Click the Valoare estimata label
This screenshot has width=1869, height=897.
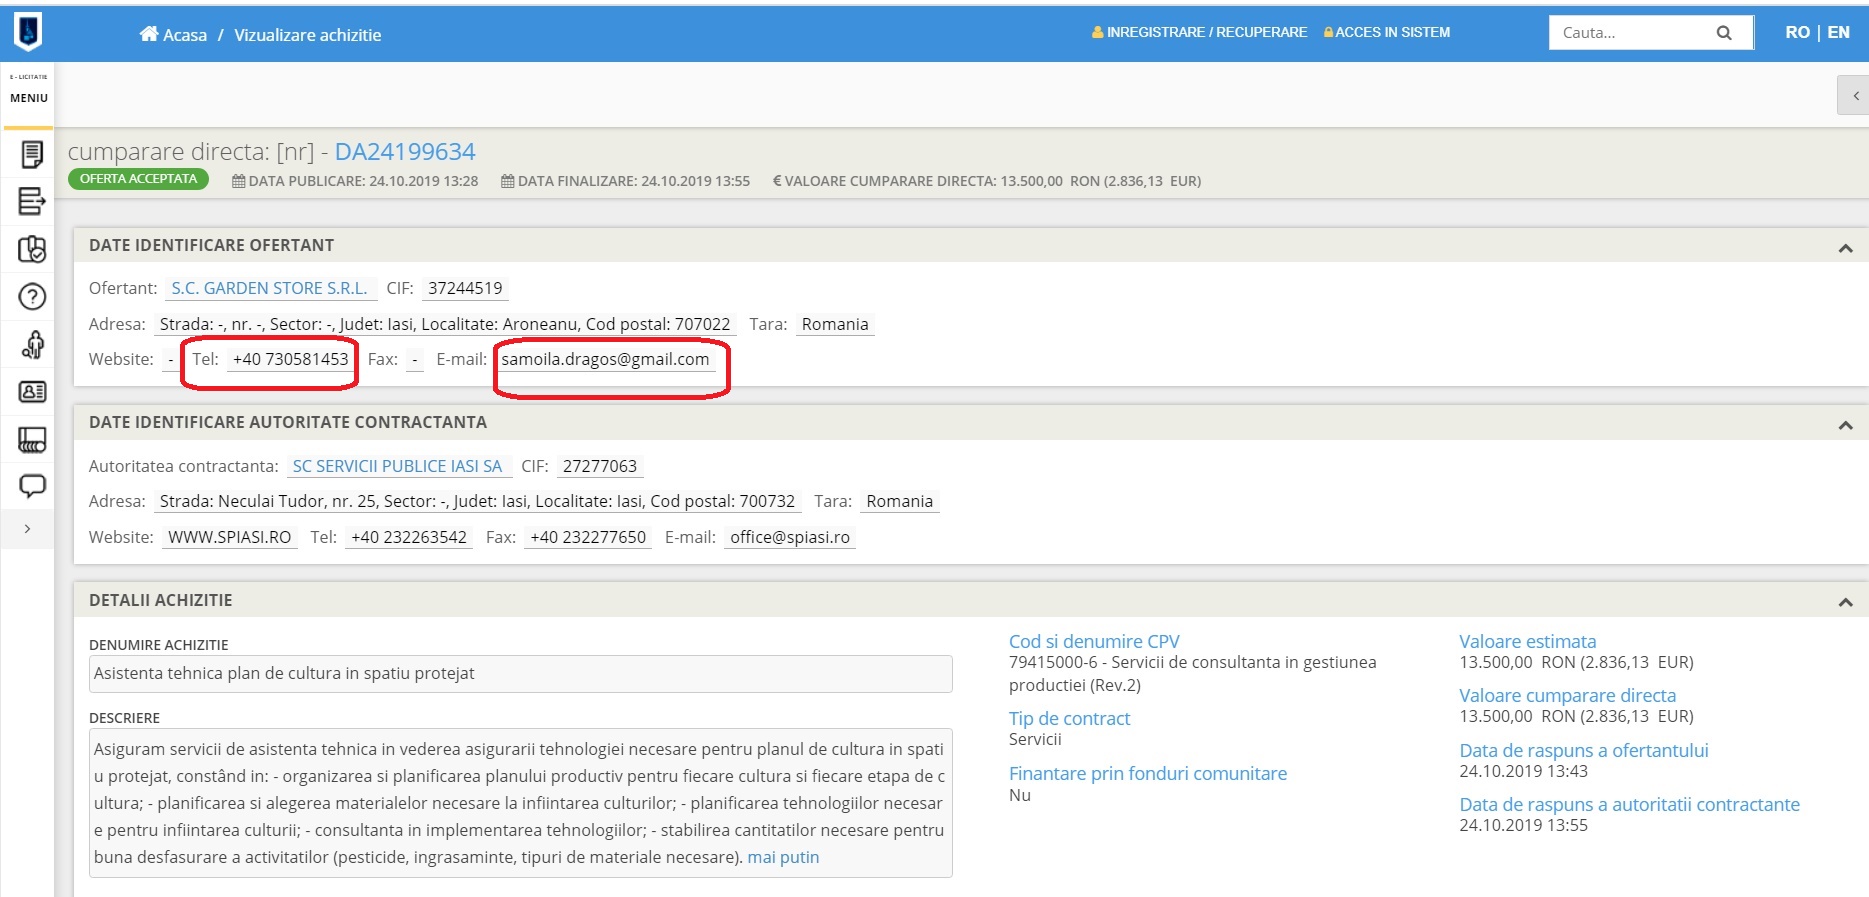(1527, 641)
